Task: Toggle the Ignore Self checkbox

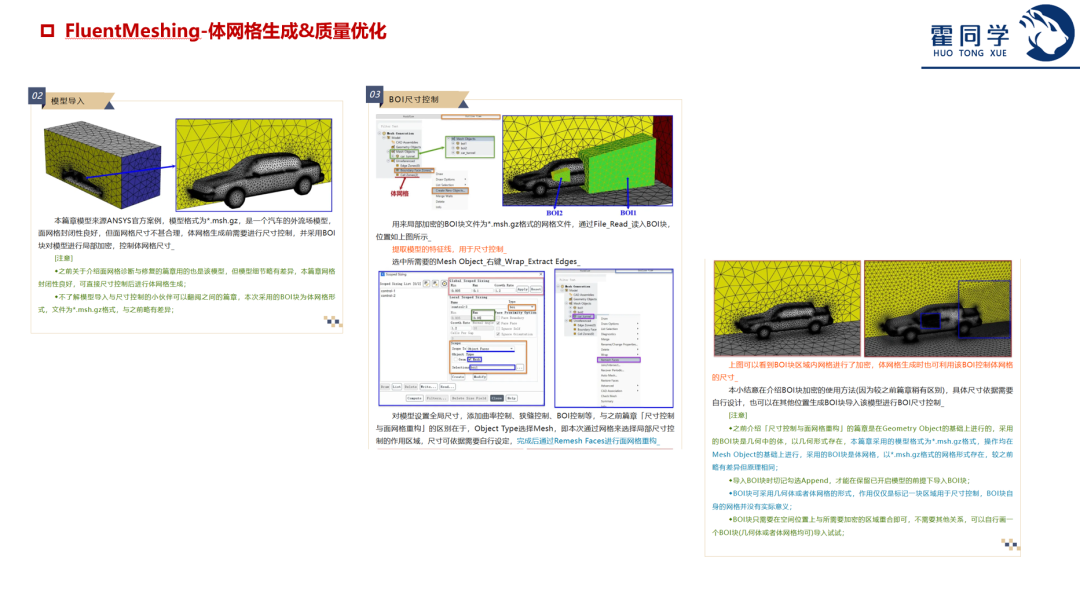Action: coord(498,329)
